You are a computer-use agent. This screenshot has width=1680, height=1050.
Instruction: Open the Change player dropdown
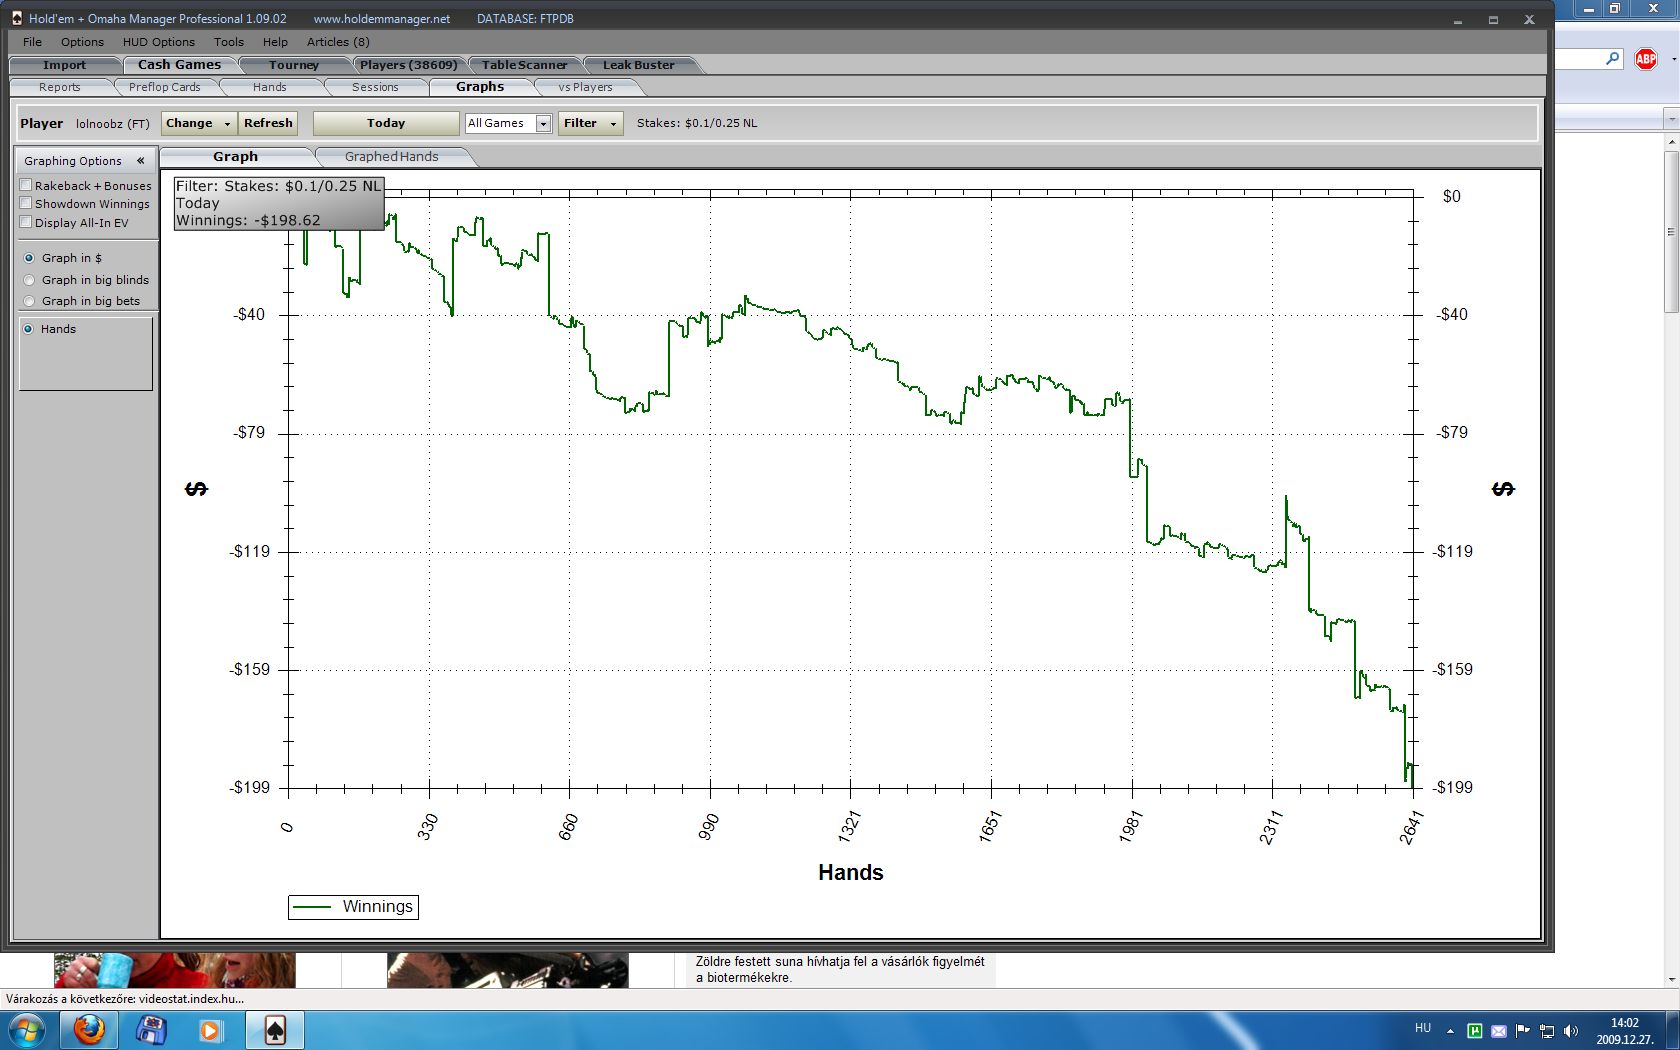[x=199, y=123]
